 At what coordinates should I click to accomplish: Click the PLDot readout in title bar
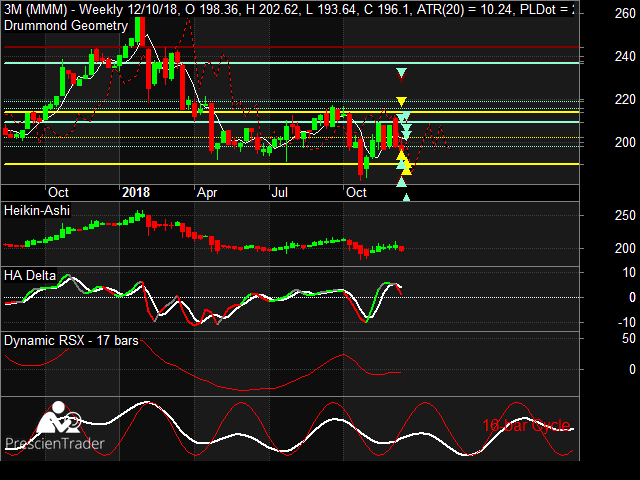[x=547, y=9]
